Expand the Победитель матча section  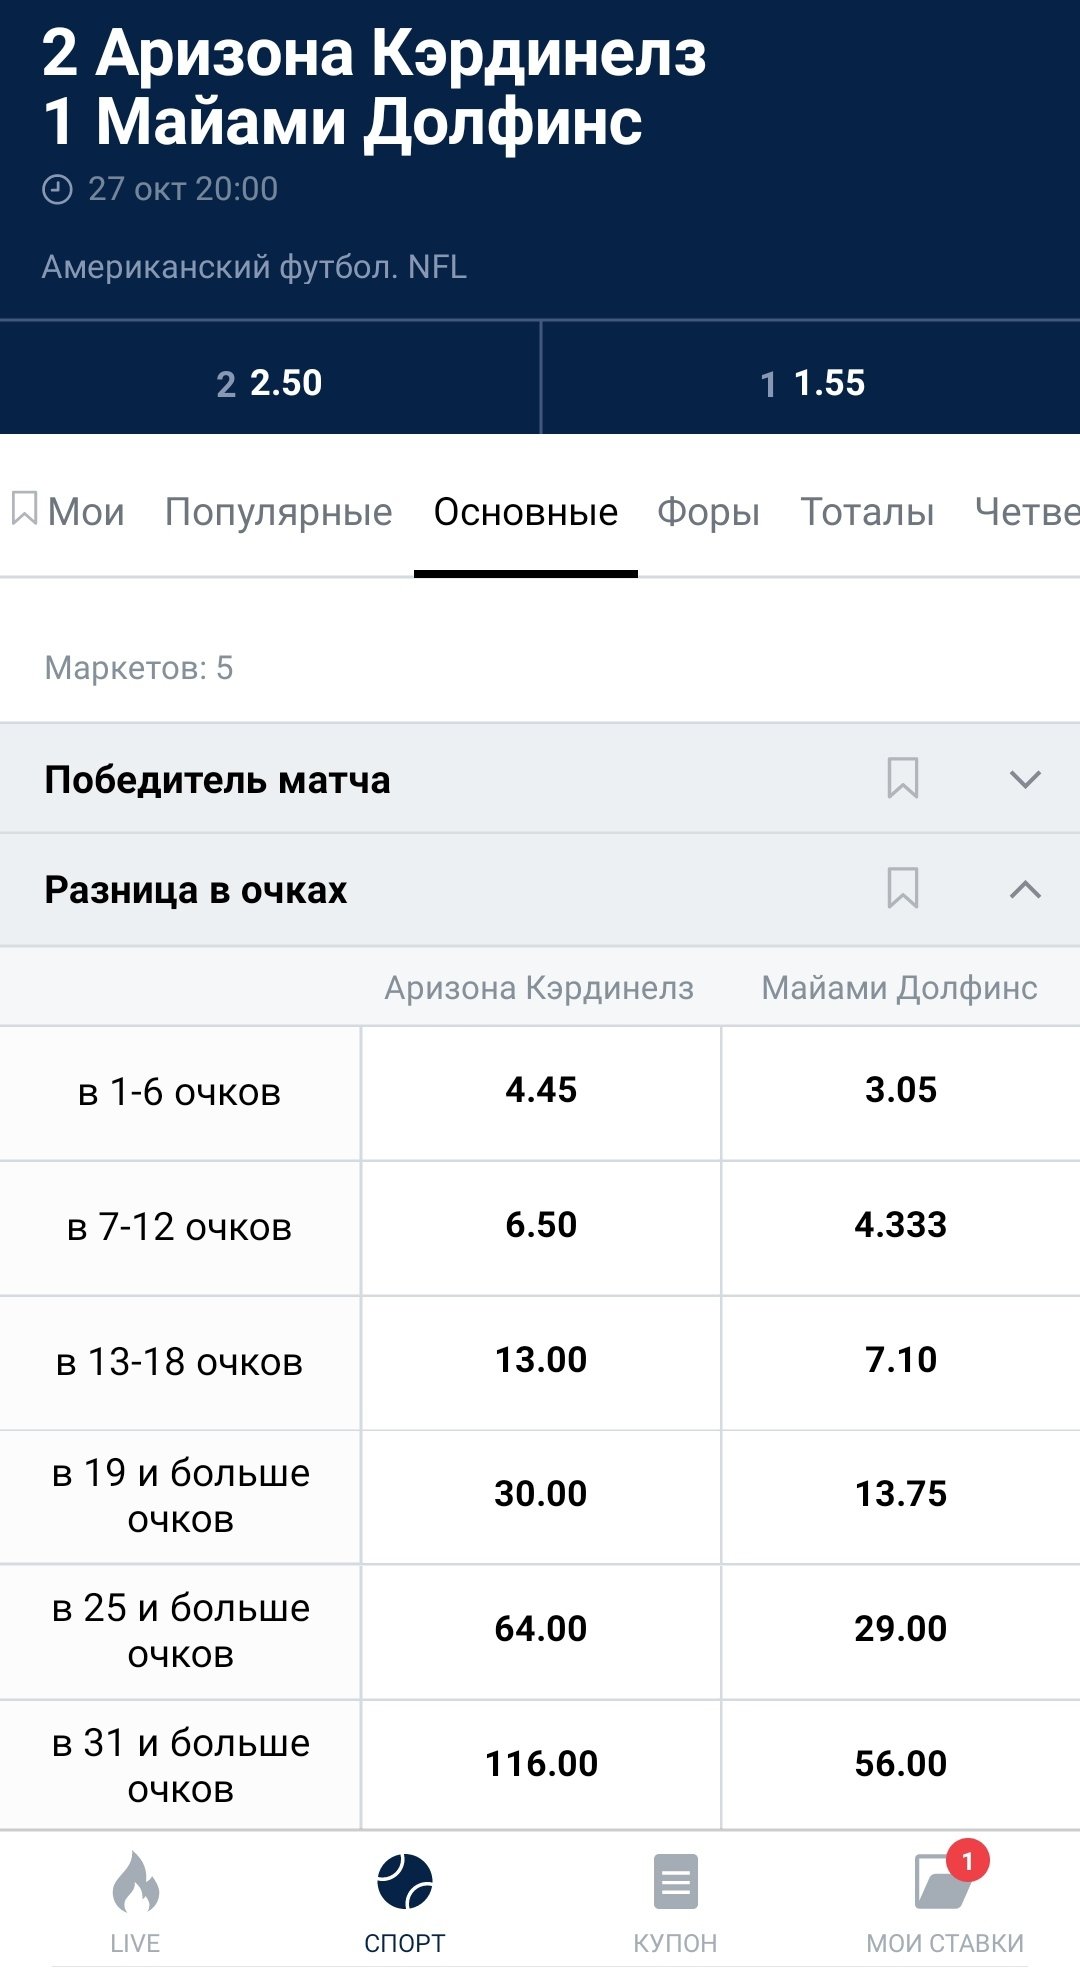pyautogui.click(x=1025, y=779)
